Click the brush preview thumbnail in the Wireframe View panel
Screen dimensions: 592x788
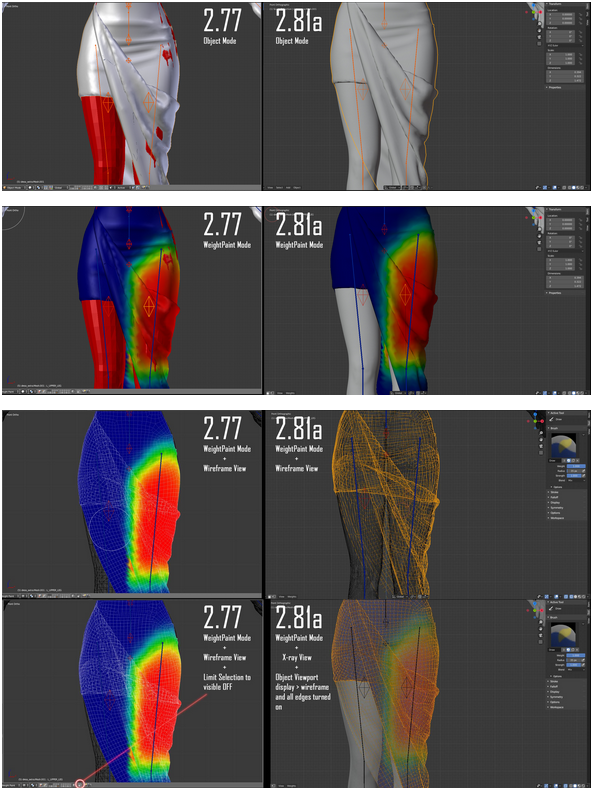563,445
